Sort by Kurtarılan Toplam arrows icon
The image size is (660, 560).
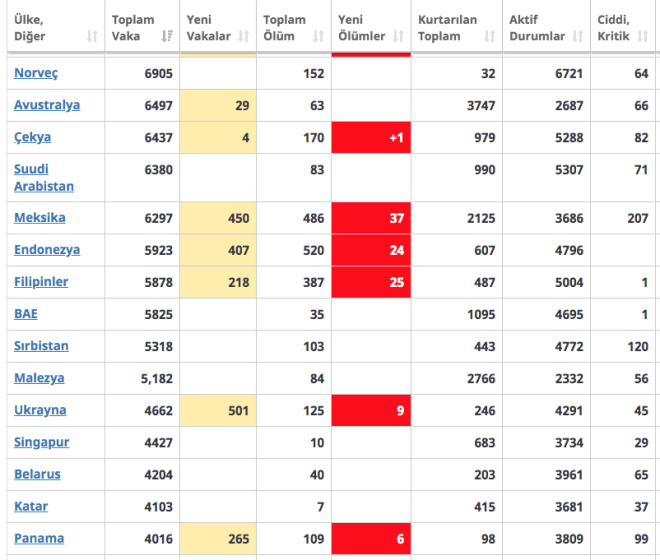click(x=489, y=37)
